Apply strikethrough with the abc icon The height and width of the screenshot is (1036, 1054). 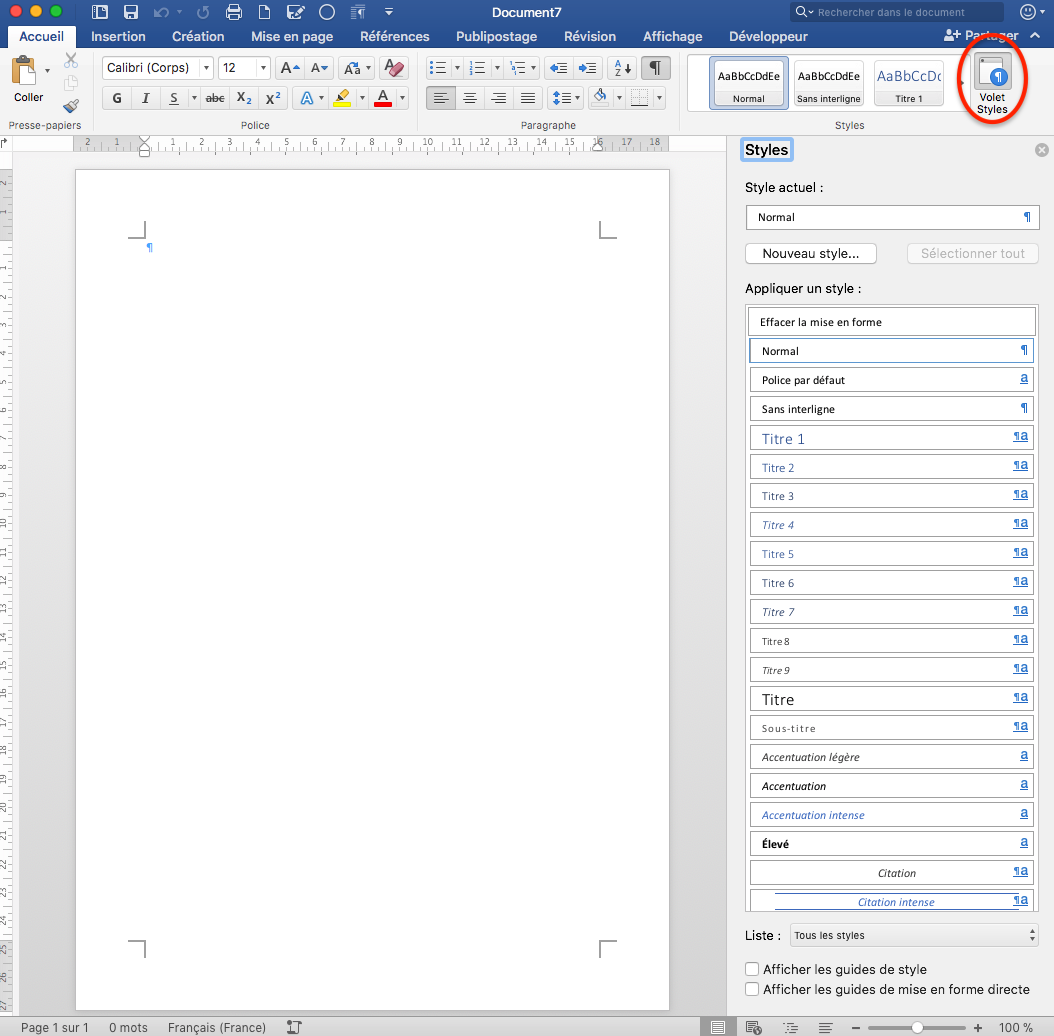tap(214, 98)
